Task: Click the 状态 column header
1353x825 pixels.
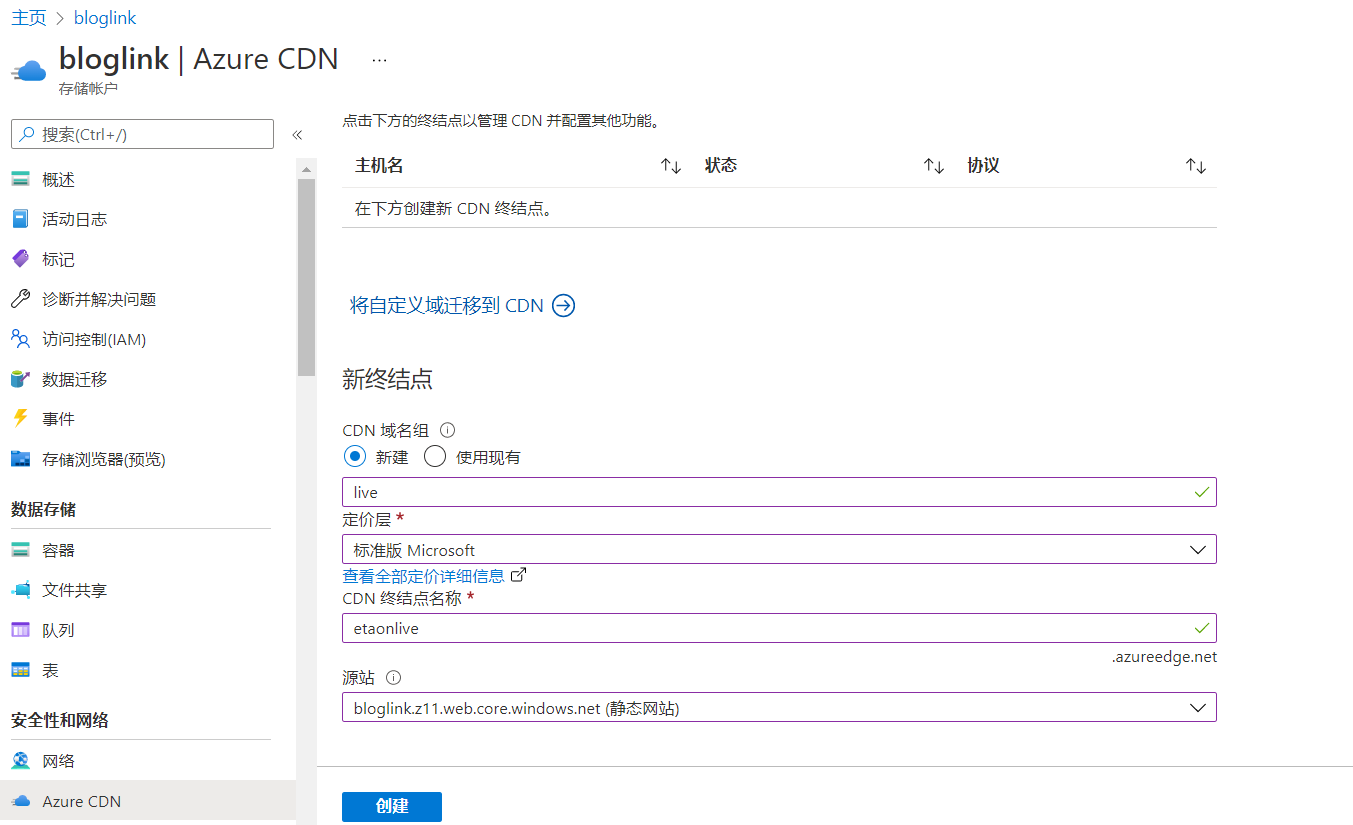Action: click(721, 166)
